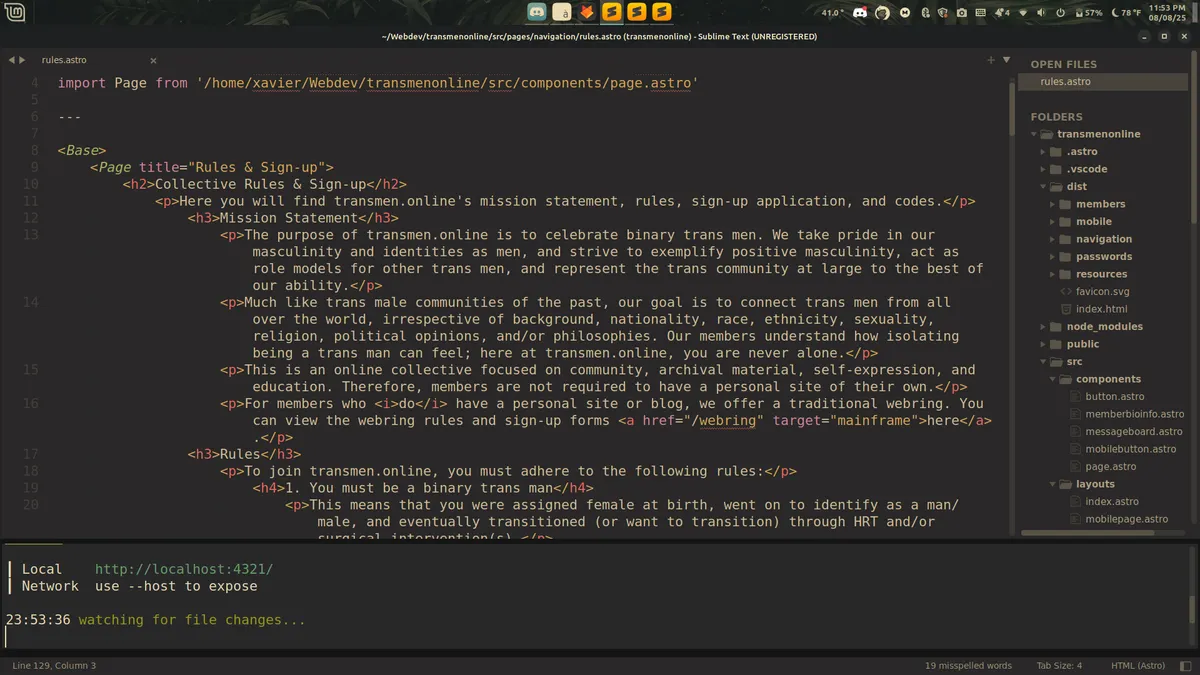Open index.html in the dist folder

pos(1101,309)
